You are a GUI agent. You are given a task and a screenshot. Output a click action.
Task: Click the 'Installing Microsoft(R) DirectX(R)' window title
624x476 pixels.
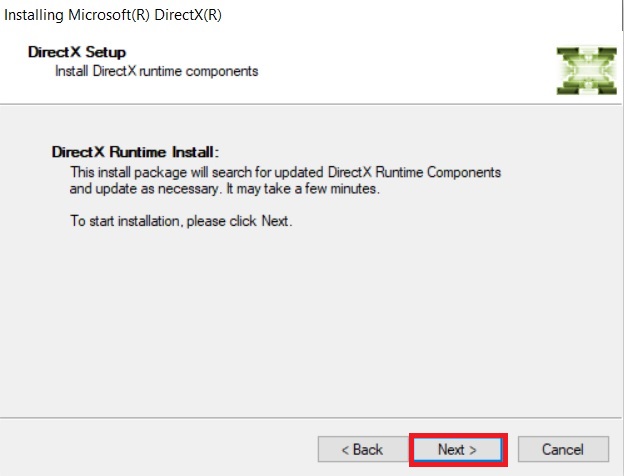(113, 15)
